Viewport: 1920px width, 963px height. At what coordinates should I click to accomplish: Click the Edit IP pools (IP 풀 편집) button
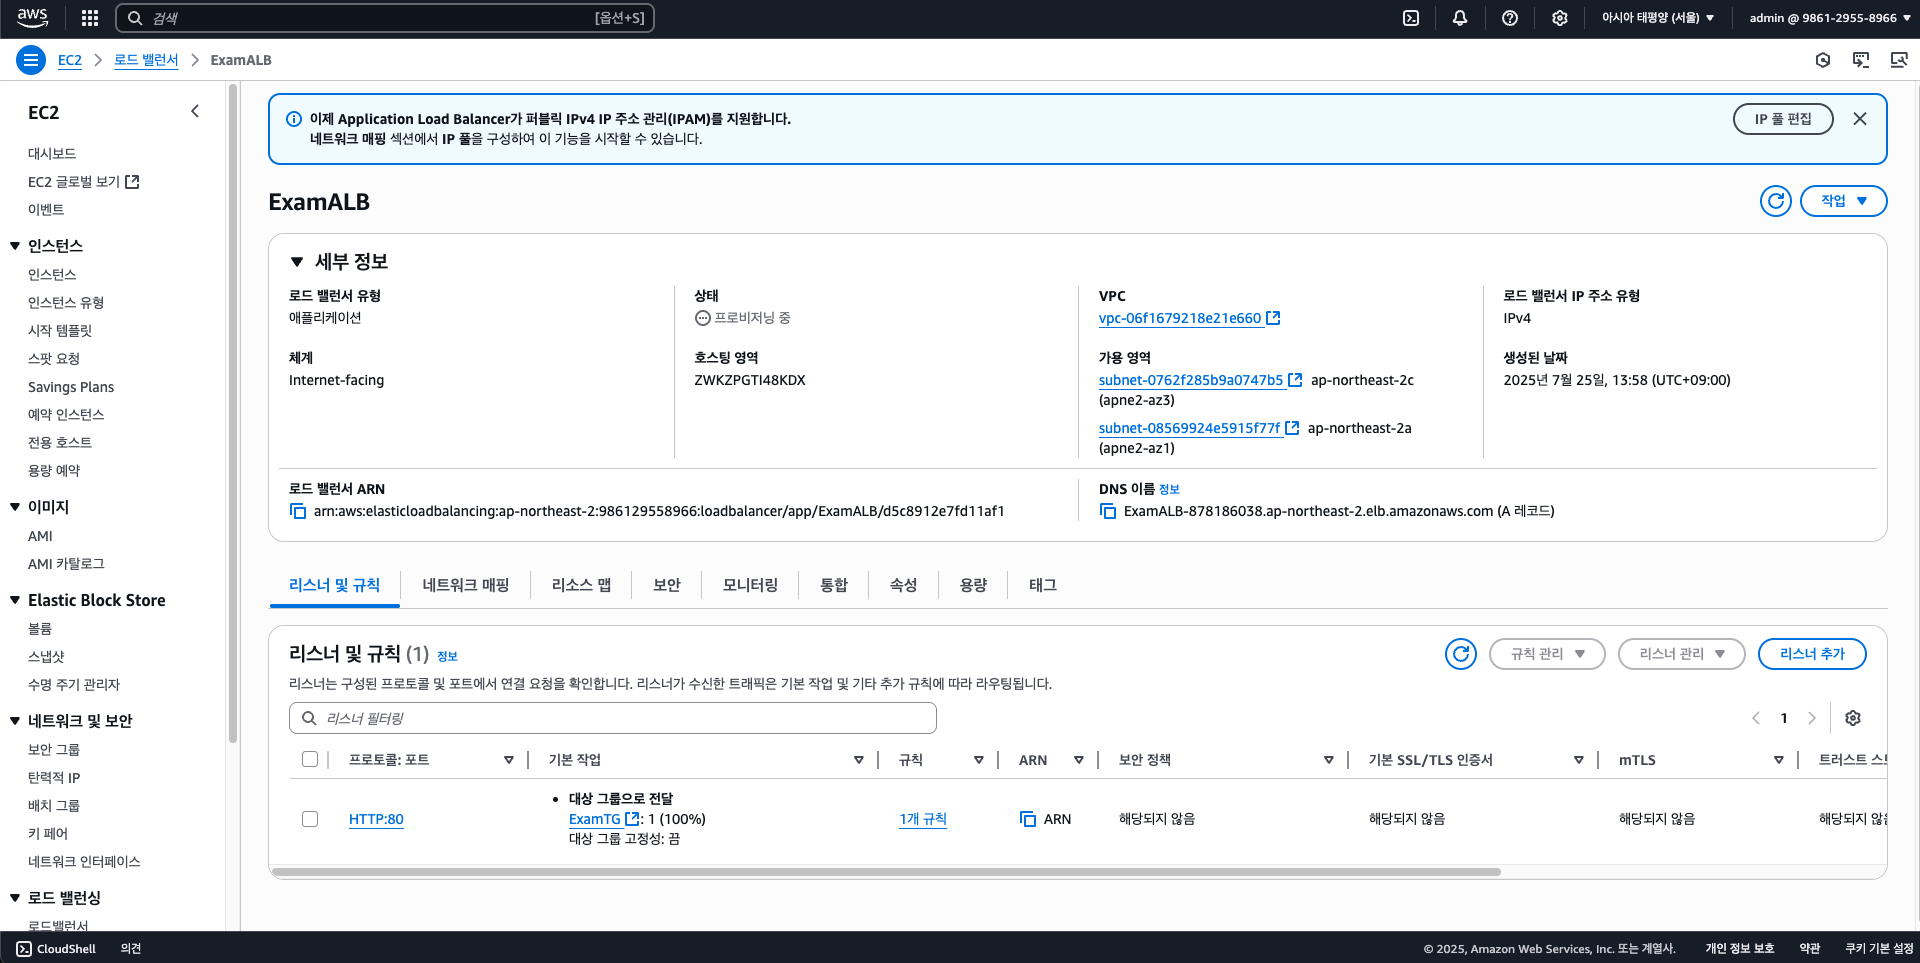click(x=1783, y=119)
